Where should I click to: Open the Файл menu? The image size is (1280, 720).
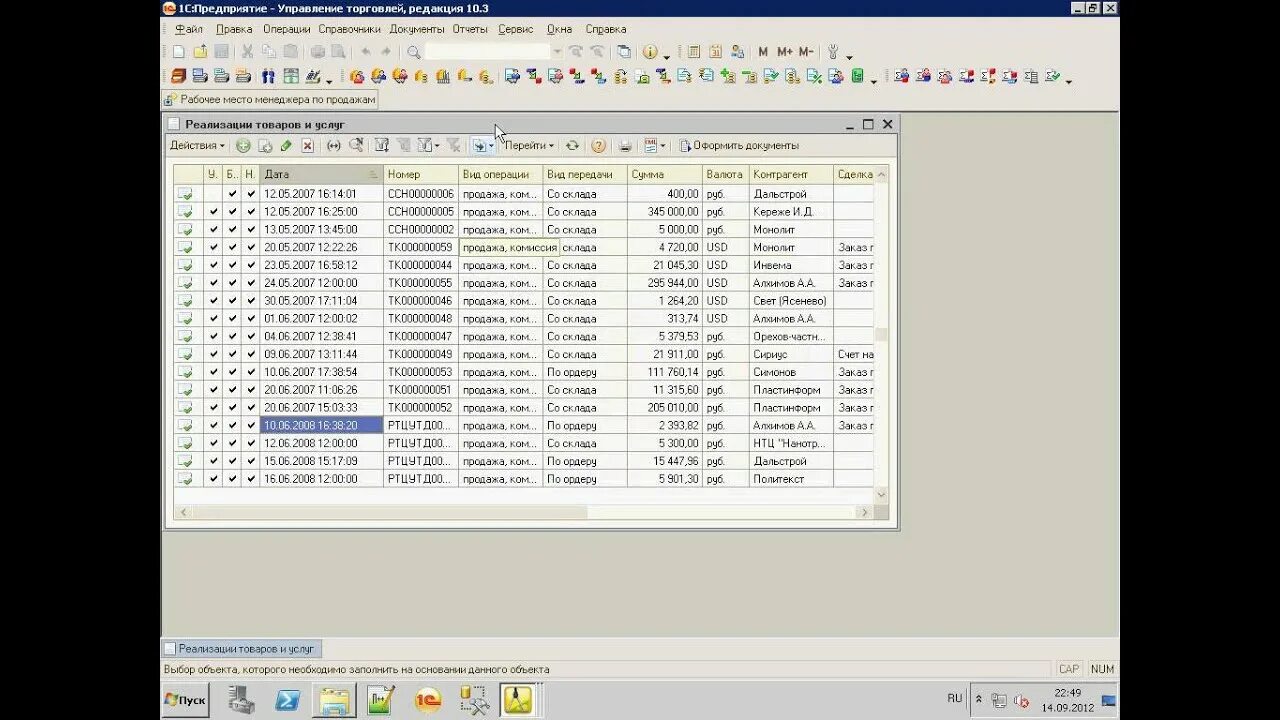(x=189, y=29)
